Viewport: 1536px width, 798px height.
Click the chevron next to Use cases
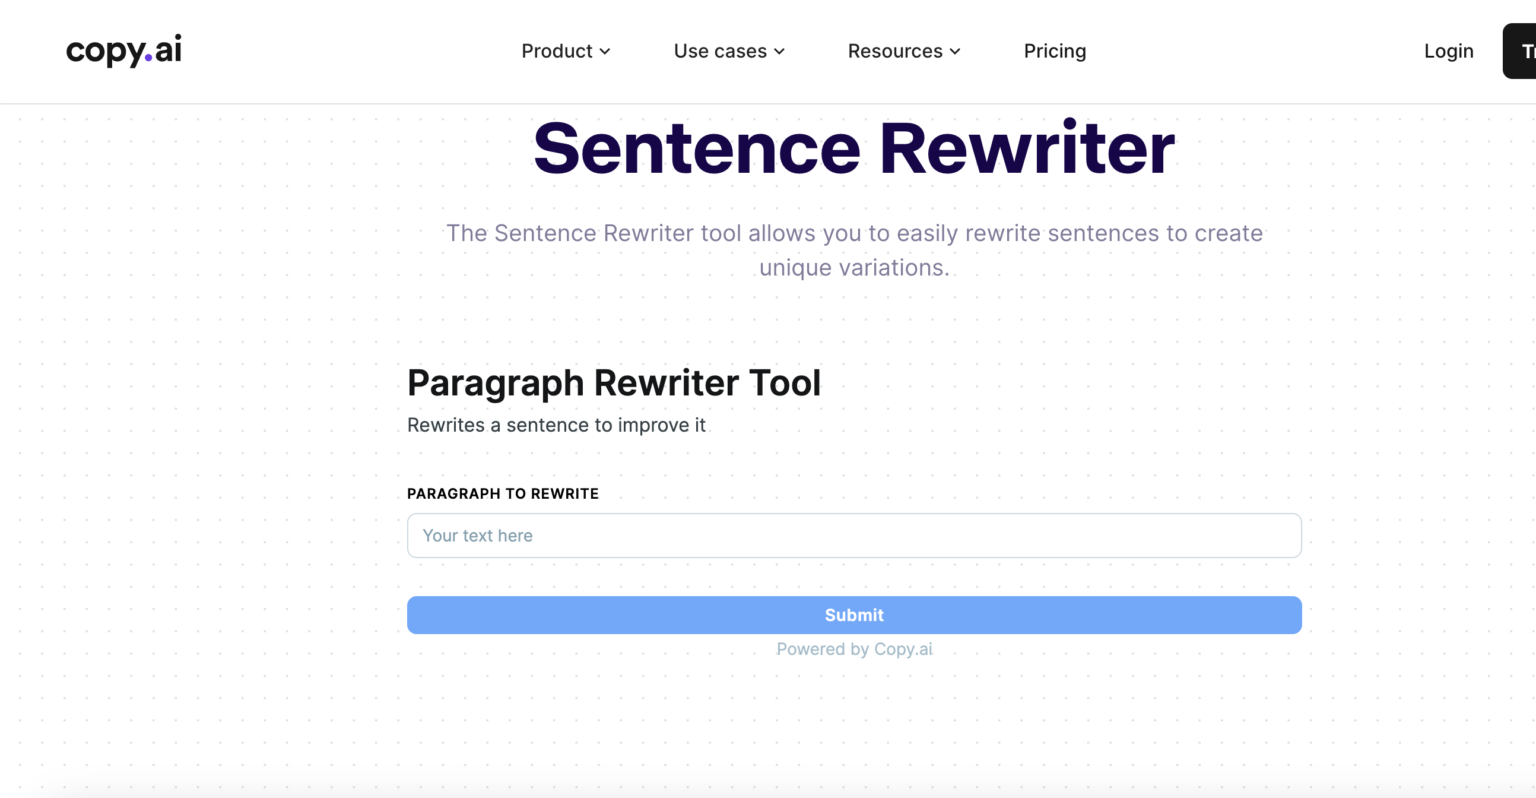click(x=780, y=51)
